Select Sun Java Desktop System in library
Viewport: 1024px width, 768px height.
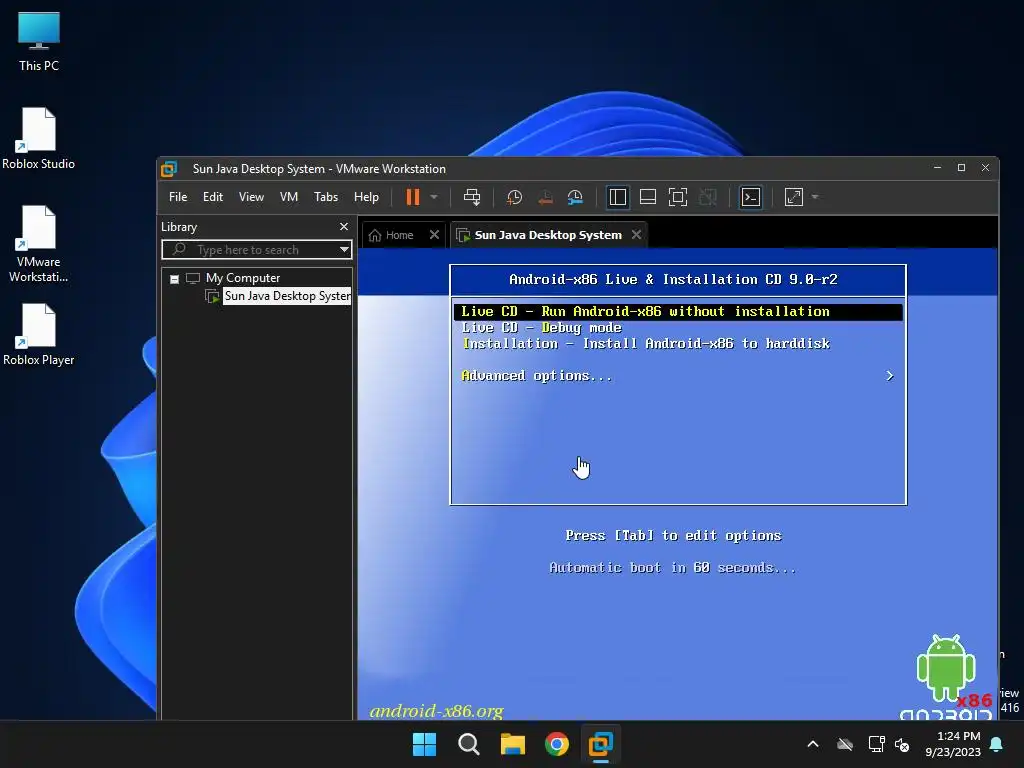tap(287, 296)
